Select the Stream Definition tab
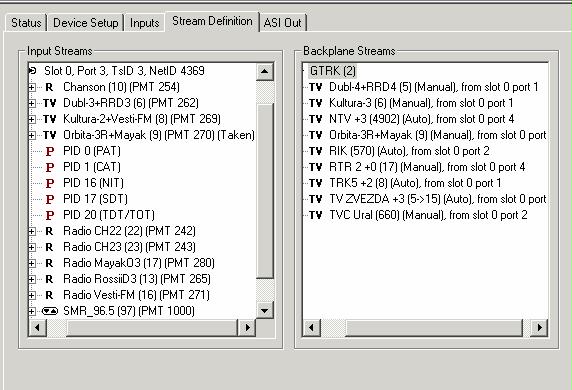Image resolution: width=572 pixels, height=390 pixels. point(212,21)
